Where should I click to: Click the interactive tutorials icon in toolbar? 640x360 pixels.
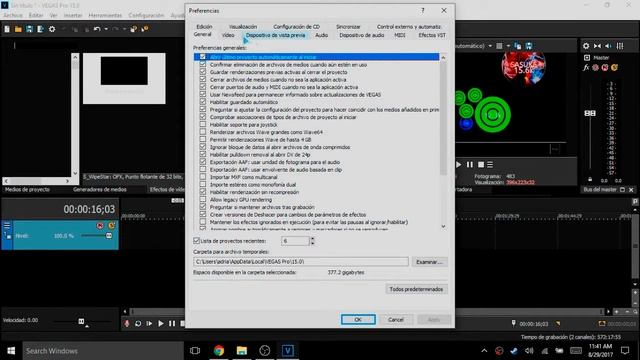pos(134,29)
